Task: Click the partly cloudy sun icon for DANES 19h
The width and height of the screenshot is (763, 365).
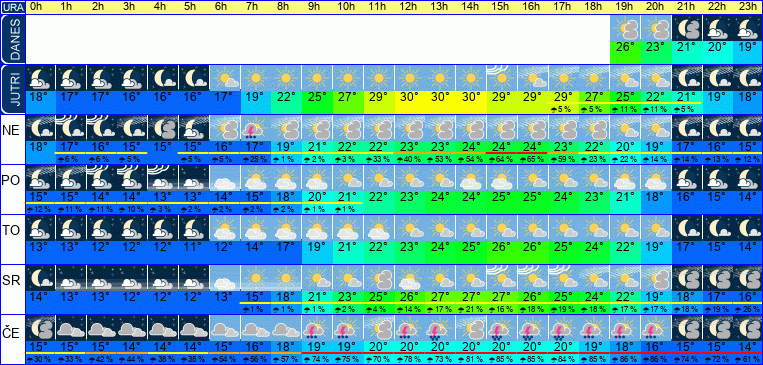Action: click(x=625, y=28)
